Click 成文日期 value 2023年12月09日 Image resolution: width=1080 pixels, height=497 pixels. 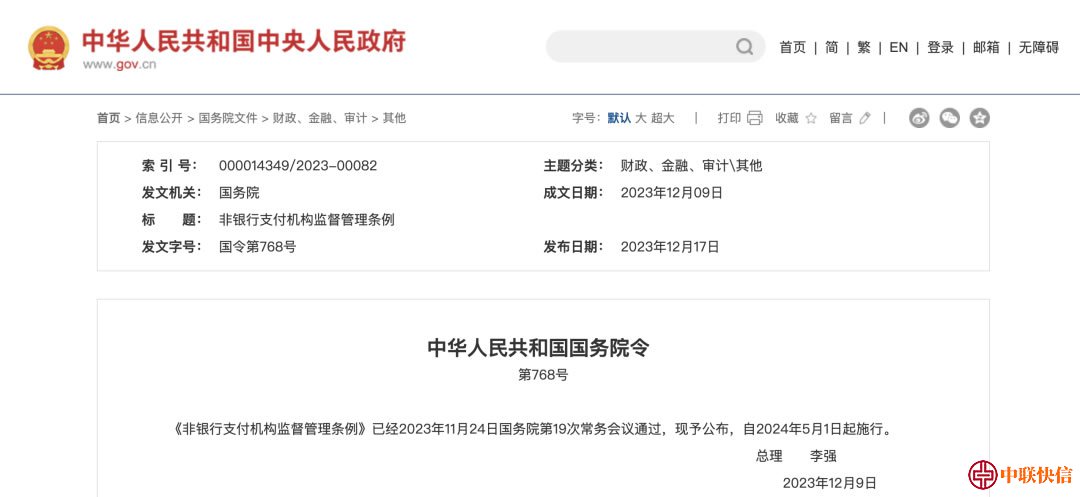[672, 193]
